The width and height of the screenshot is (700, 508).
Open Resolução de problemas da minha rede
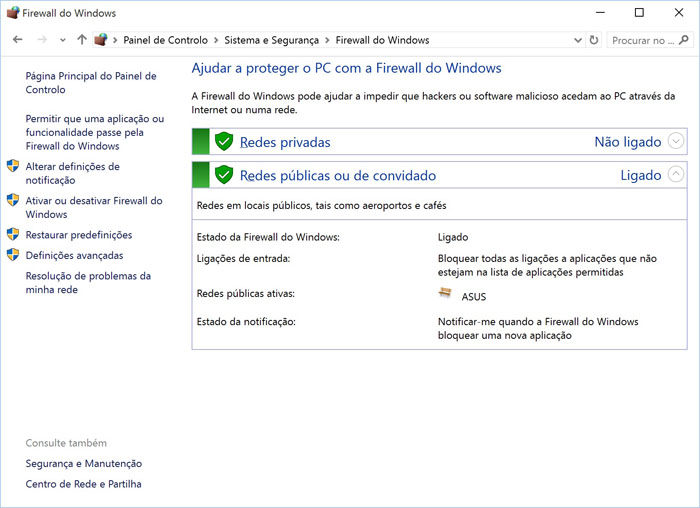[x=88, y=283]
